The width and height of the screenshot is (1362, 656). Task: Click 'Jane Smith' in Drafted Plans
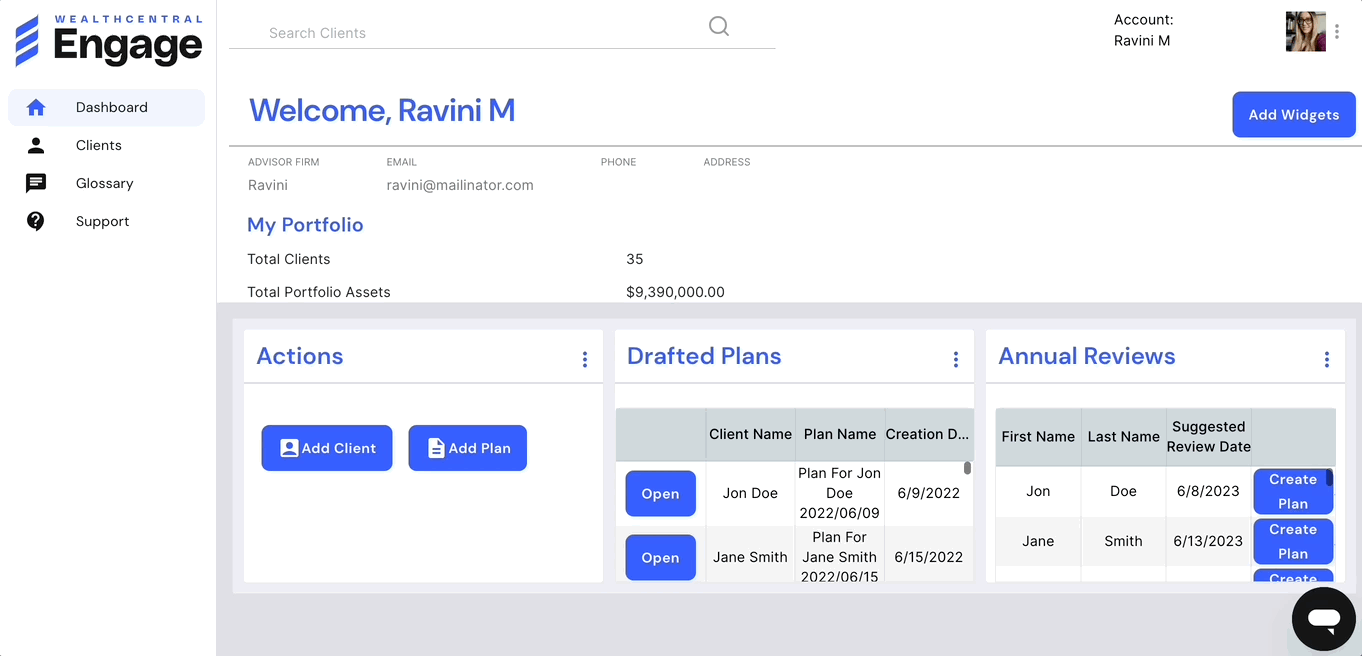pos(750,557)
